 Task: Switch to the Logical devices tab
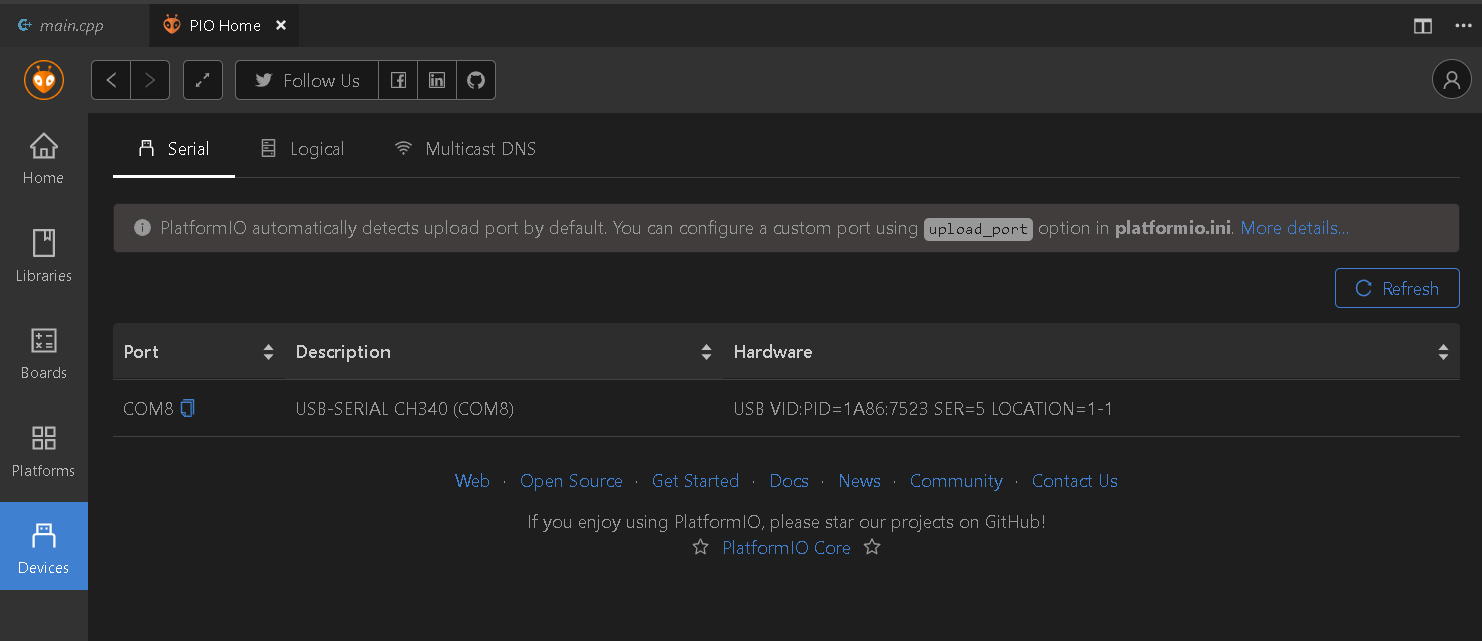pos(302,148)
